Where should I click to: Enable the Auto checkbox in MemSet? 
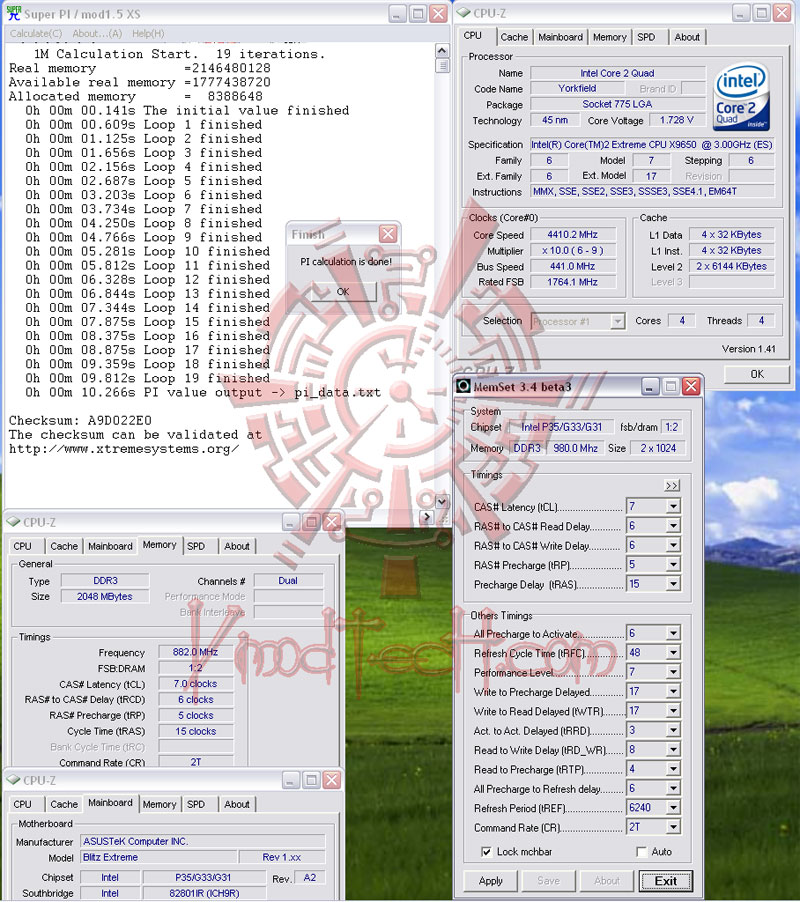click(642, 852)
